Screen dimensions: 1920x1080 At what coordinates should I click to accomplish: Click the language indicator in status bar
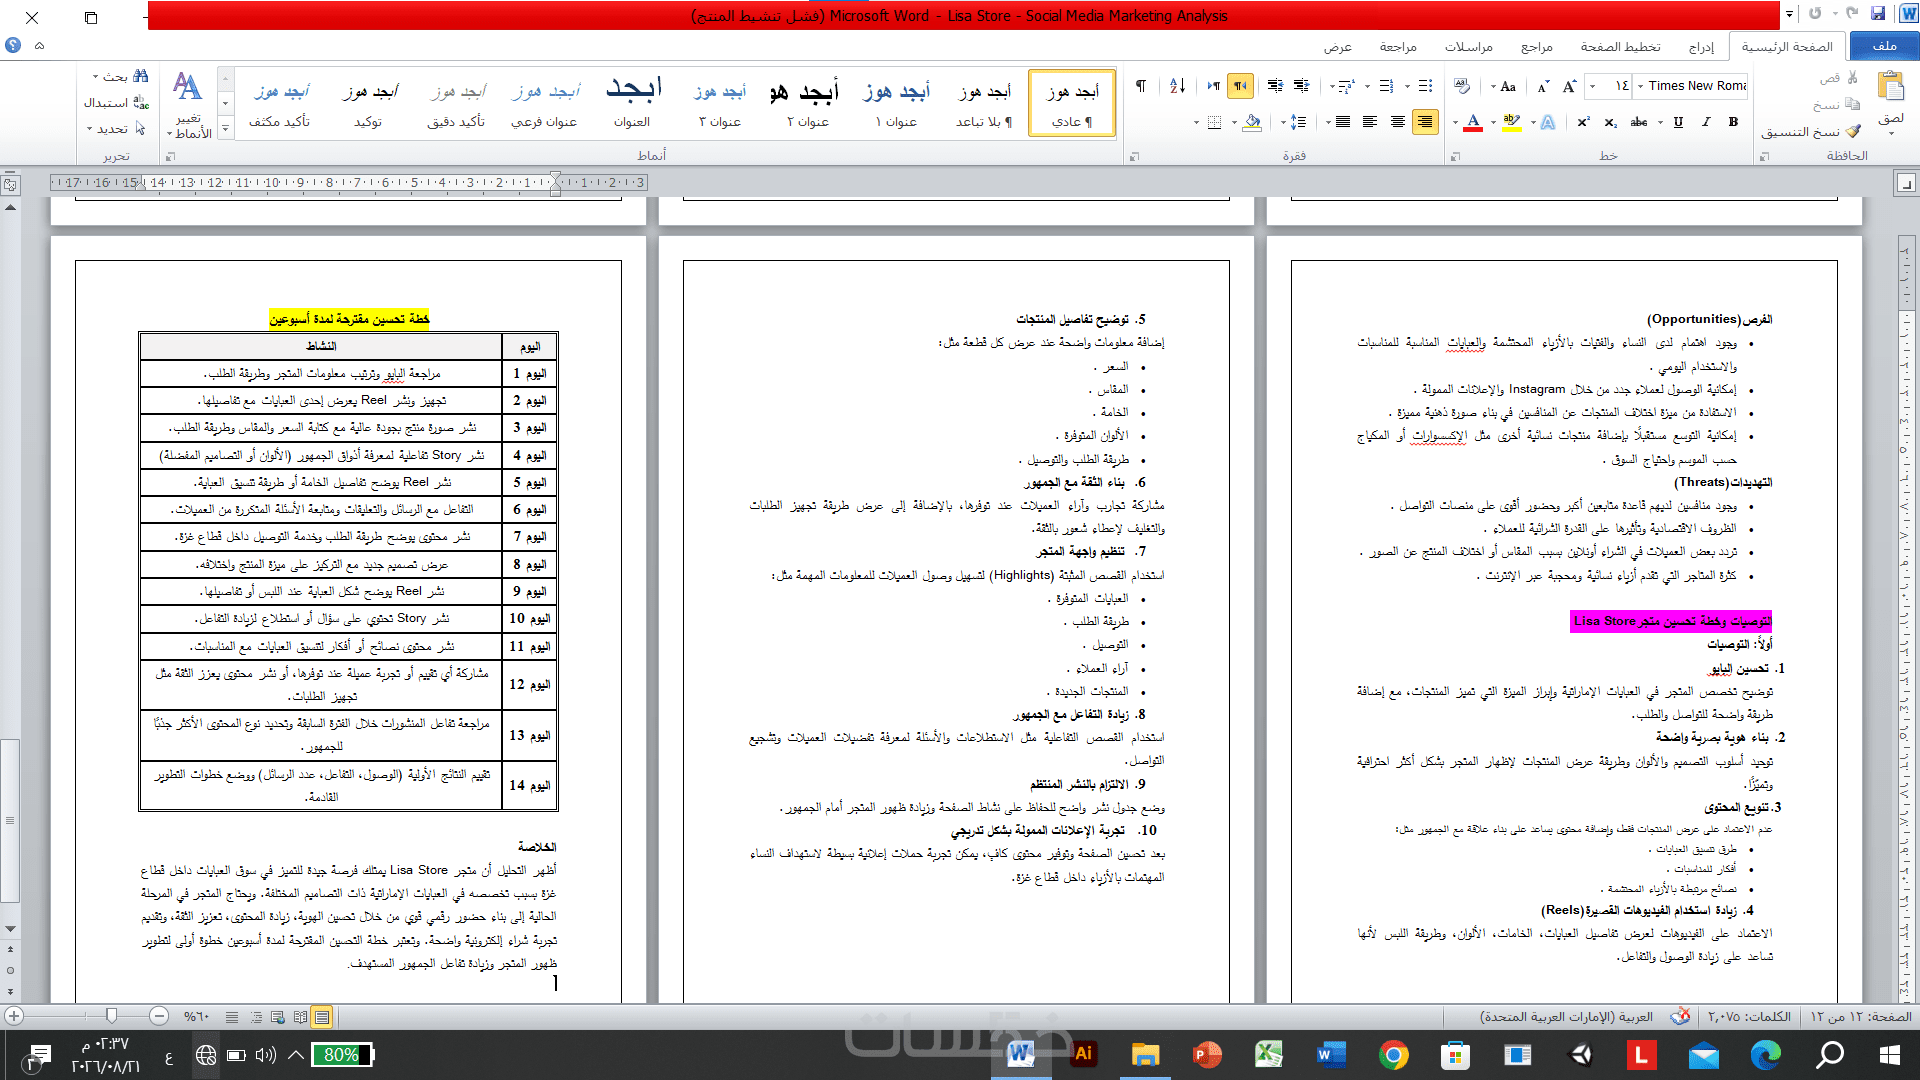(1566, 1016)
